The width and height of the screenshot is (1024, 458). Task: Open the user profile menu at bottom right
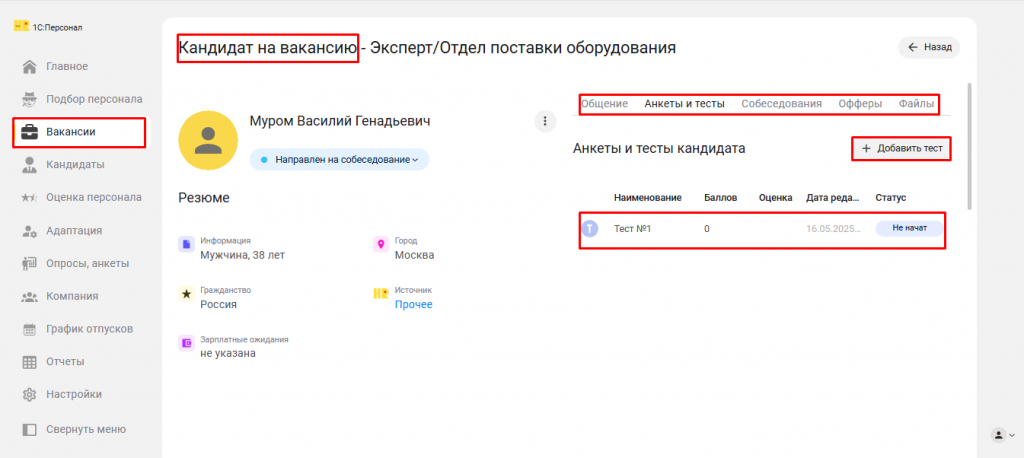click(x=1002, y=434)
